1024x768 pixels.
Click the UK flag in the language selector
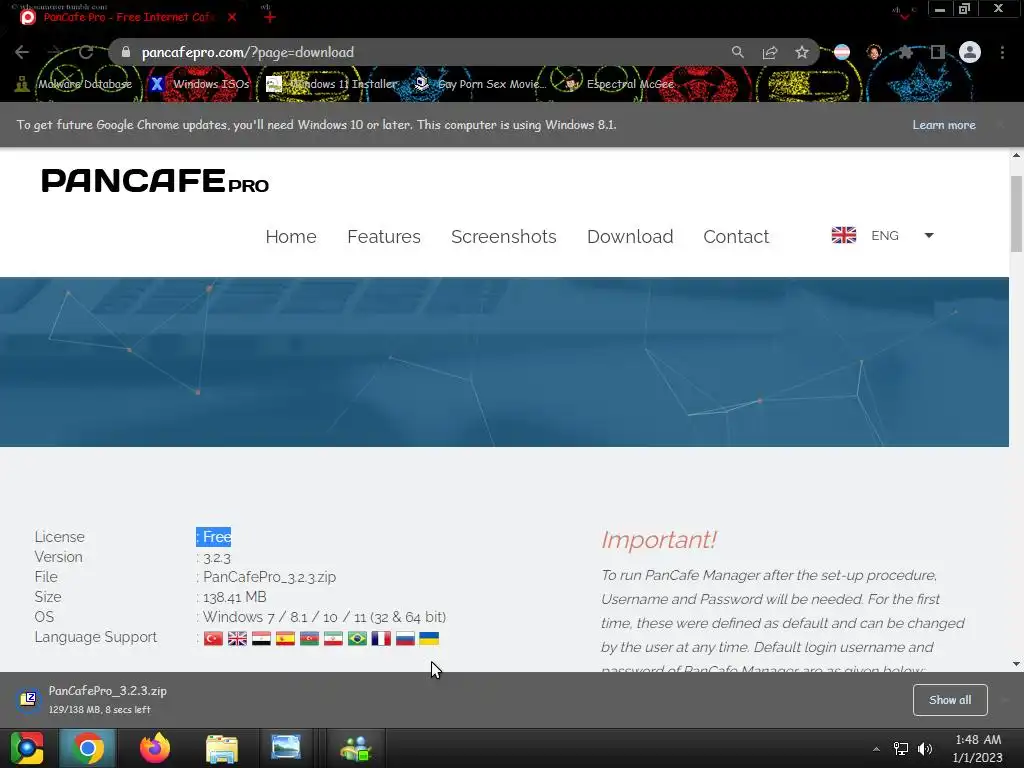(844, 235)
